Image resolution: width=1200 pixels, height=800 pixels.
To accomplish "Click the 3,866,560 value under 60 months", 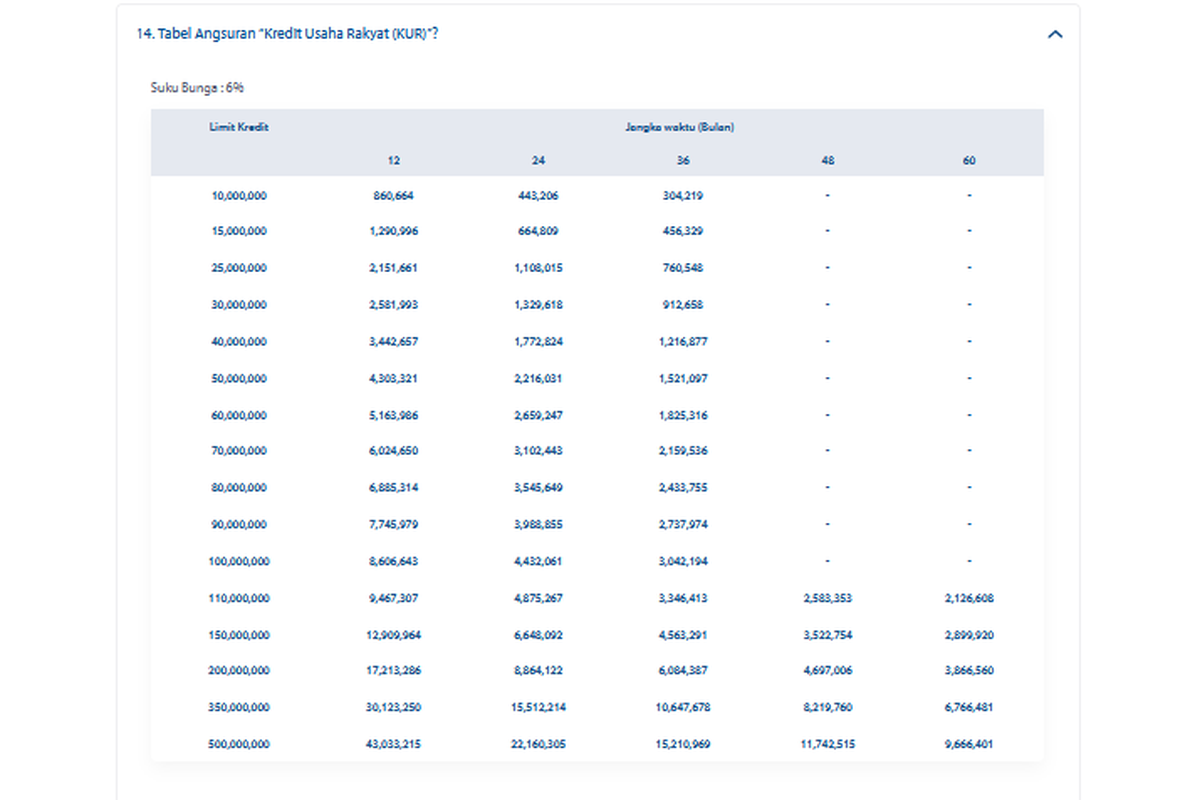I will (969, 671).
